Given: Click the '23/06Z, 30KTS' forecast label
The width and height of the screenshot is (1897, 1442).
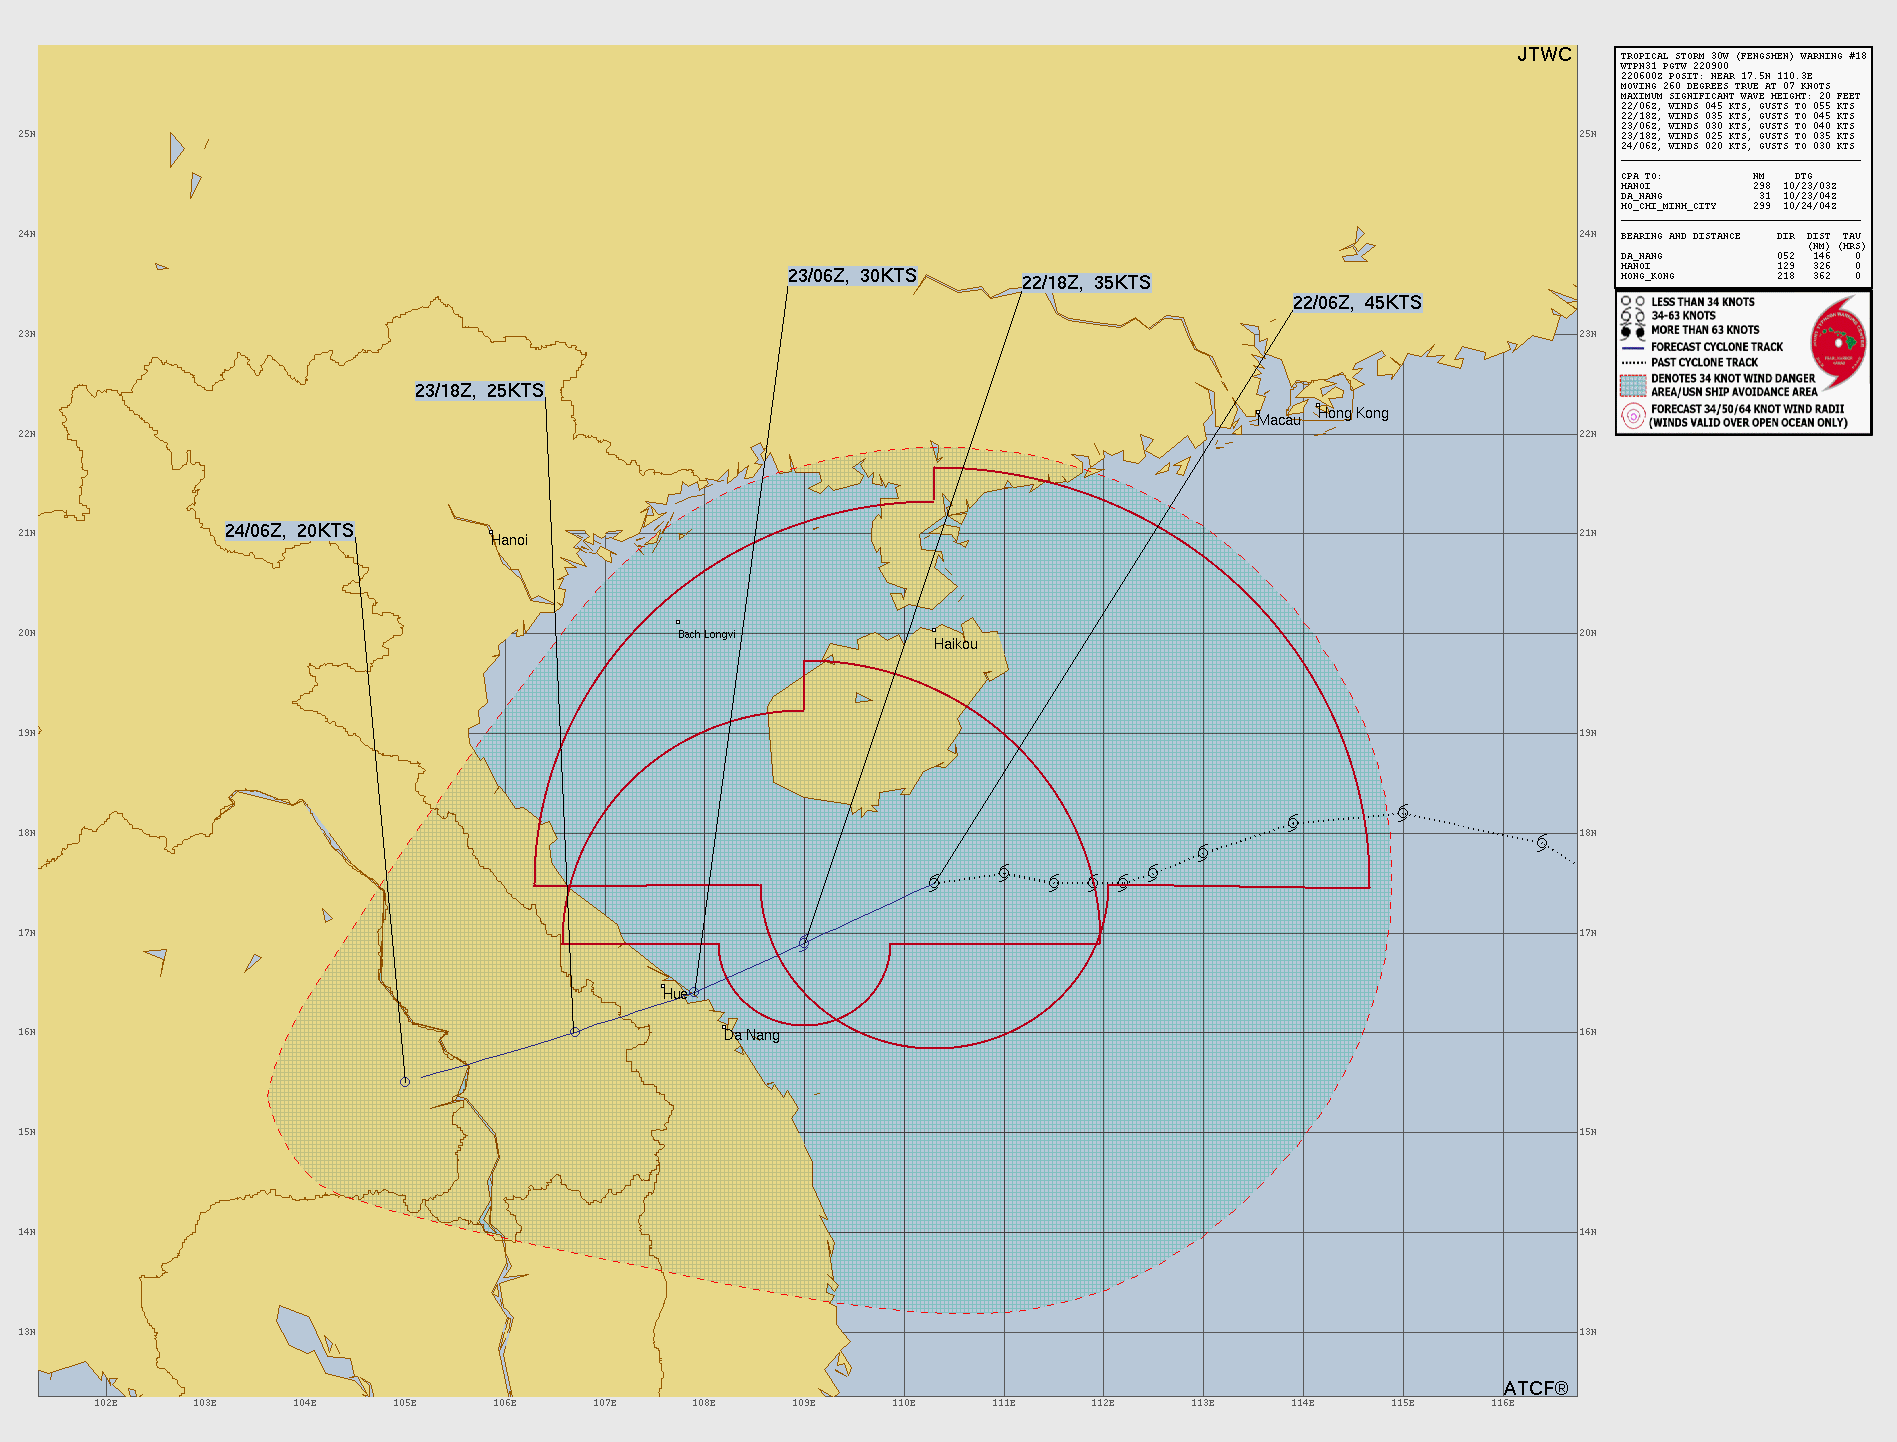Looking at the screenshot, I should [852, 276].
